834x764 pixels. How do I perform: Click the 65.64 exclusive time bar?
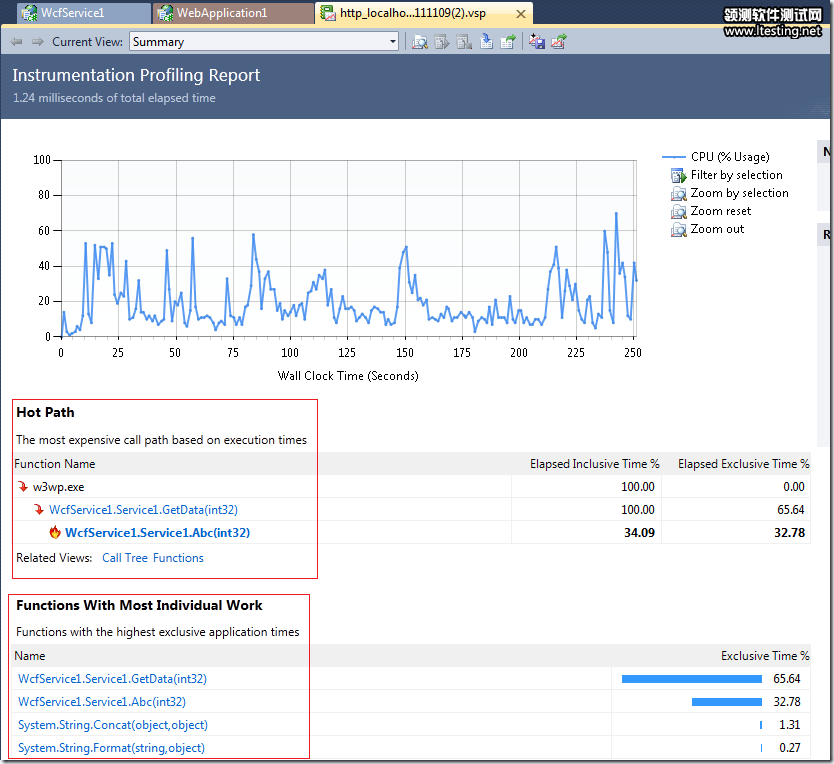(x=691, y=679)
